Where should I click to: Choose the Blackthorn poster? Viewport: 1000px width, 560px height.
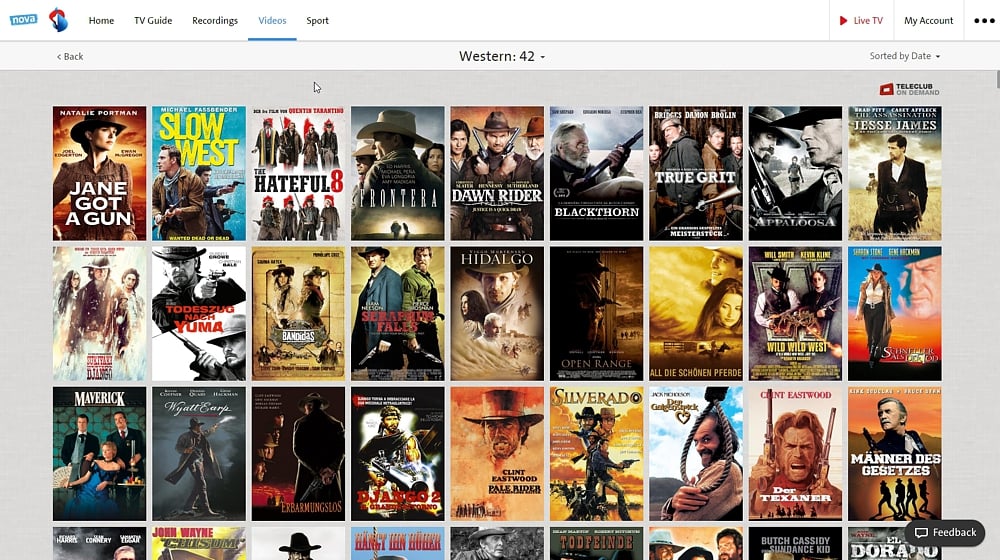coord(597,173)
